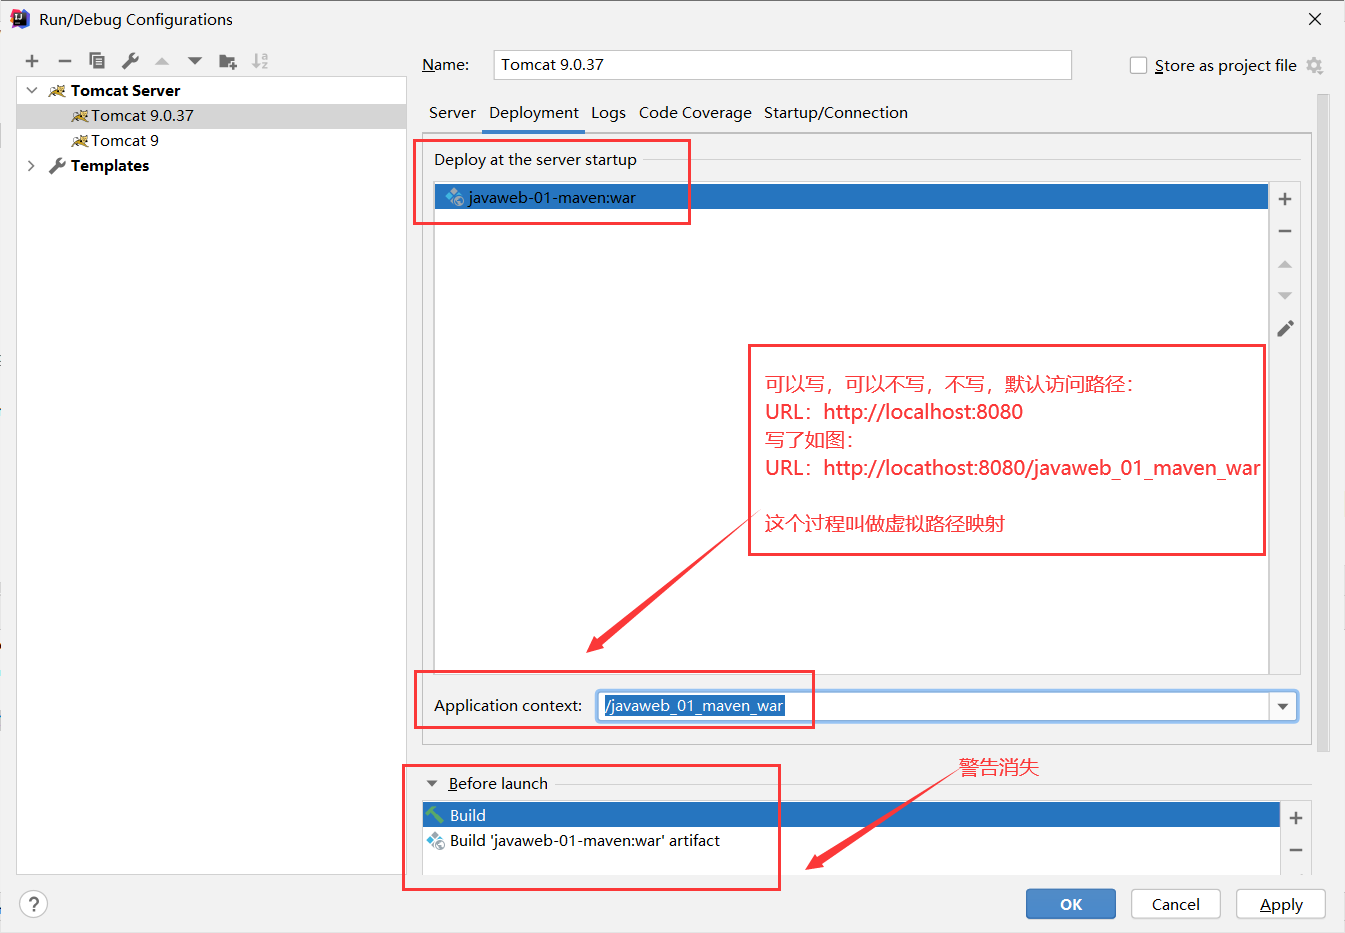The height and width of the screenshot is (933, 1345).
Task: Create new folder for configurations
Action: [228, 61]
